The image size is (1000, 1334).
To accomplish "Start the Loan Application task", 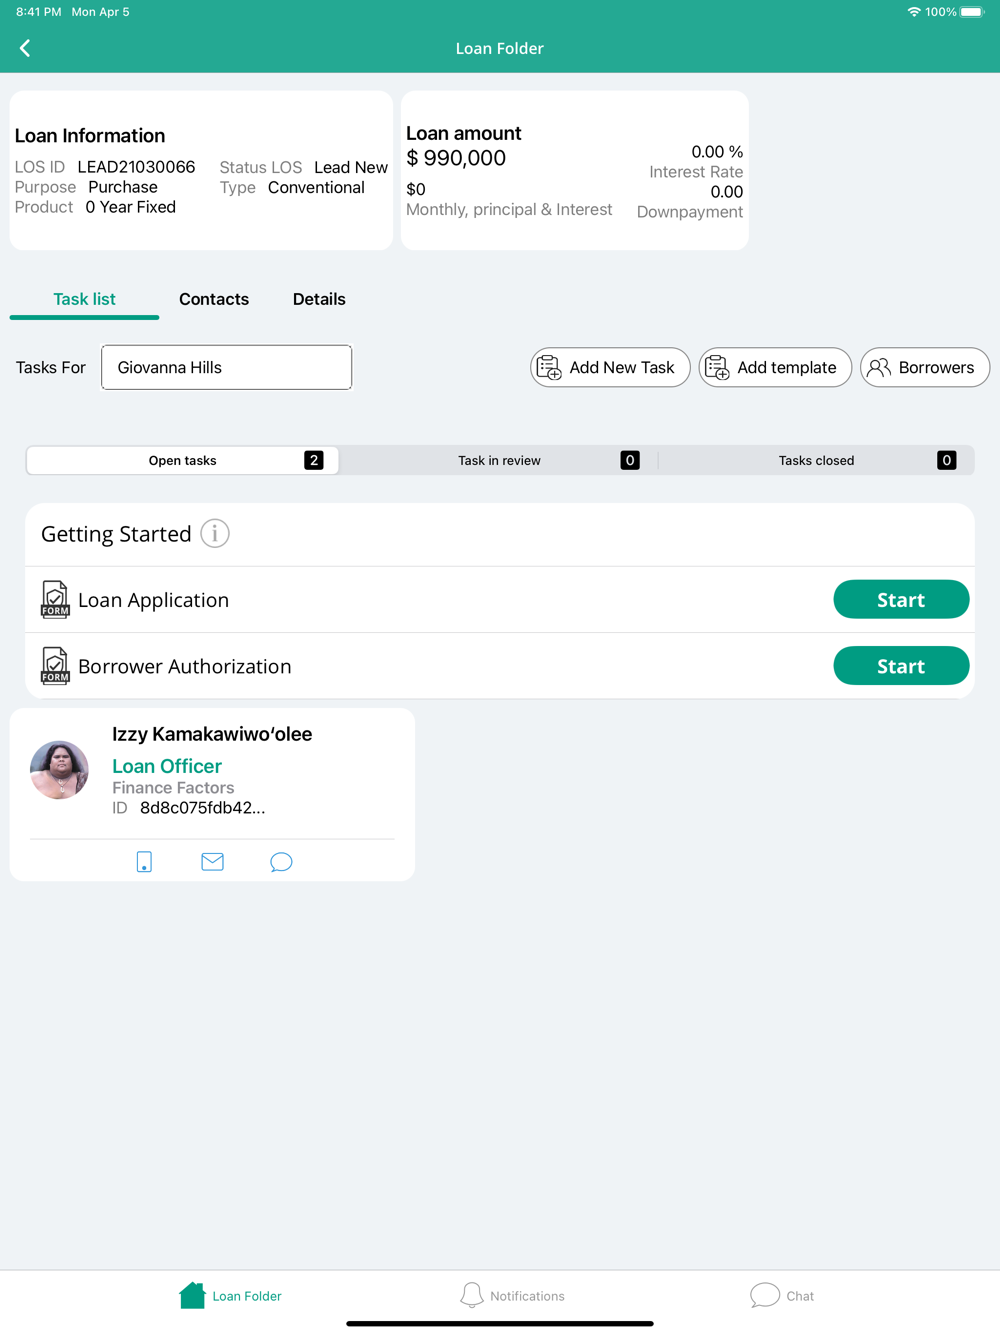I will (x=901, y=600).
